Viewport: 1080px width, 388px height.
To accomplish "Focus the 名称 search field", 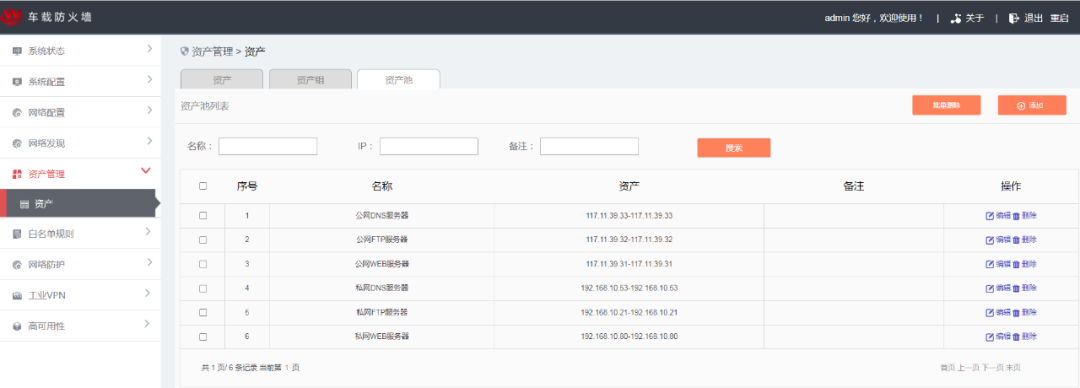I will click(x=268, y=146).
